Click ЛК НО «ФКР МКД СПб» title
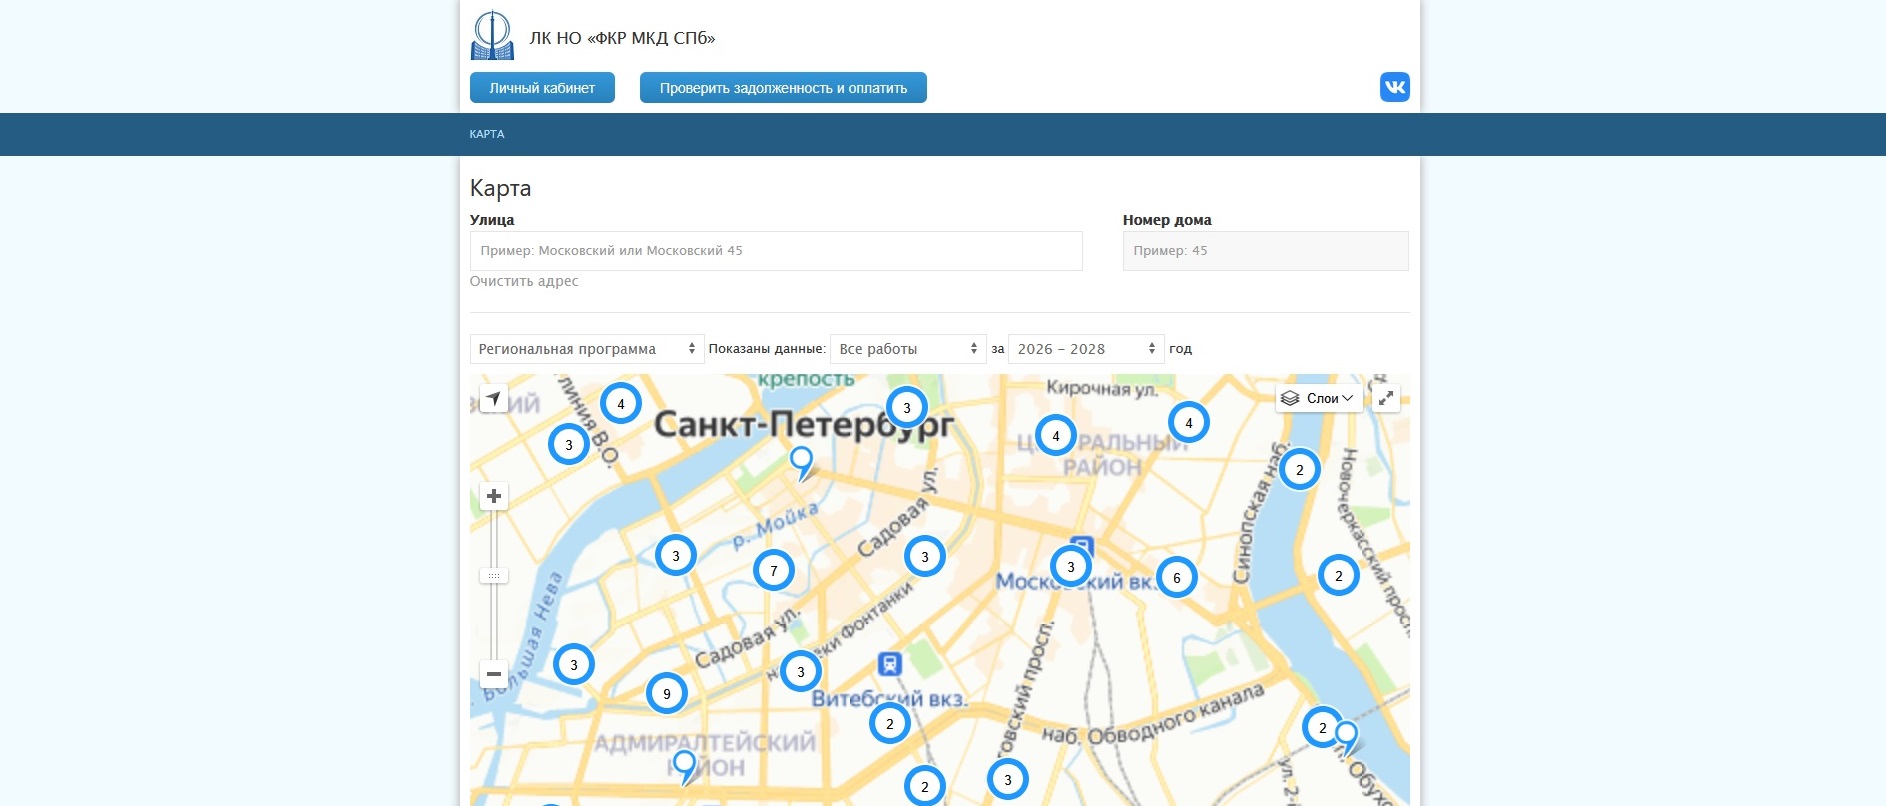The height and width of the screenshot is (806, 1886). point(622,38)
